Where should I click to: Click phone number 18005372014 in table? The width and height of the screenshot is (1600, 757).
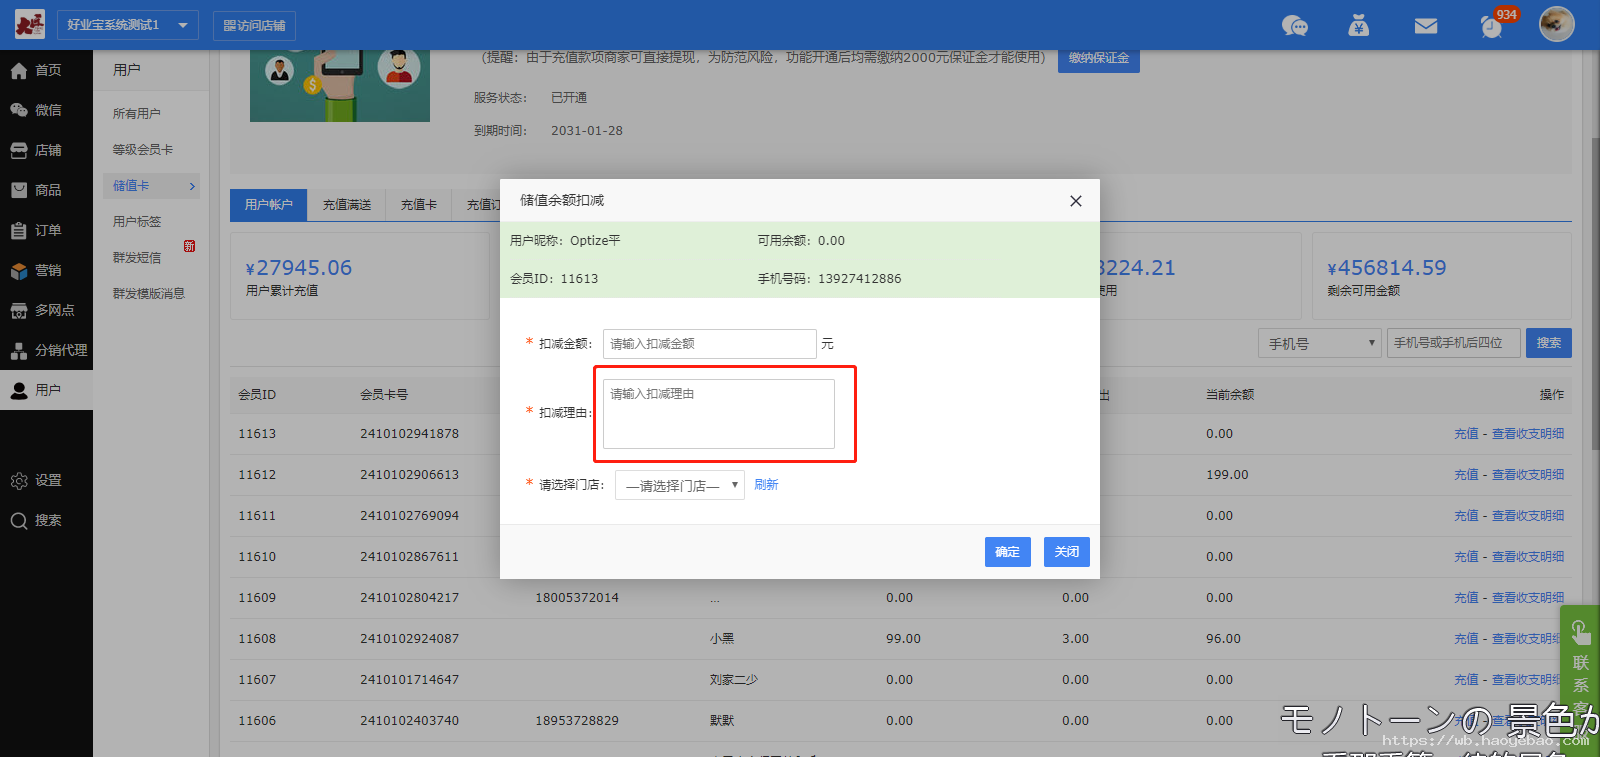coord(577,598)
